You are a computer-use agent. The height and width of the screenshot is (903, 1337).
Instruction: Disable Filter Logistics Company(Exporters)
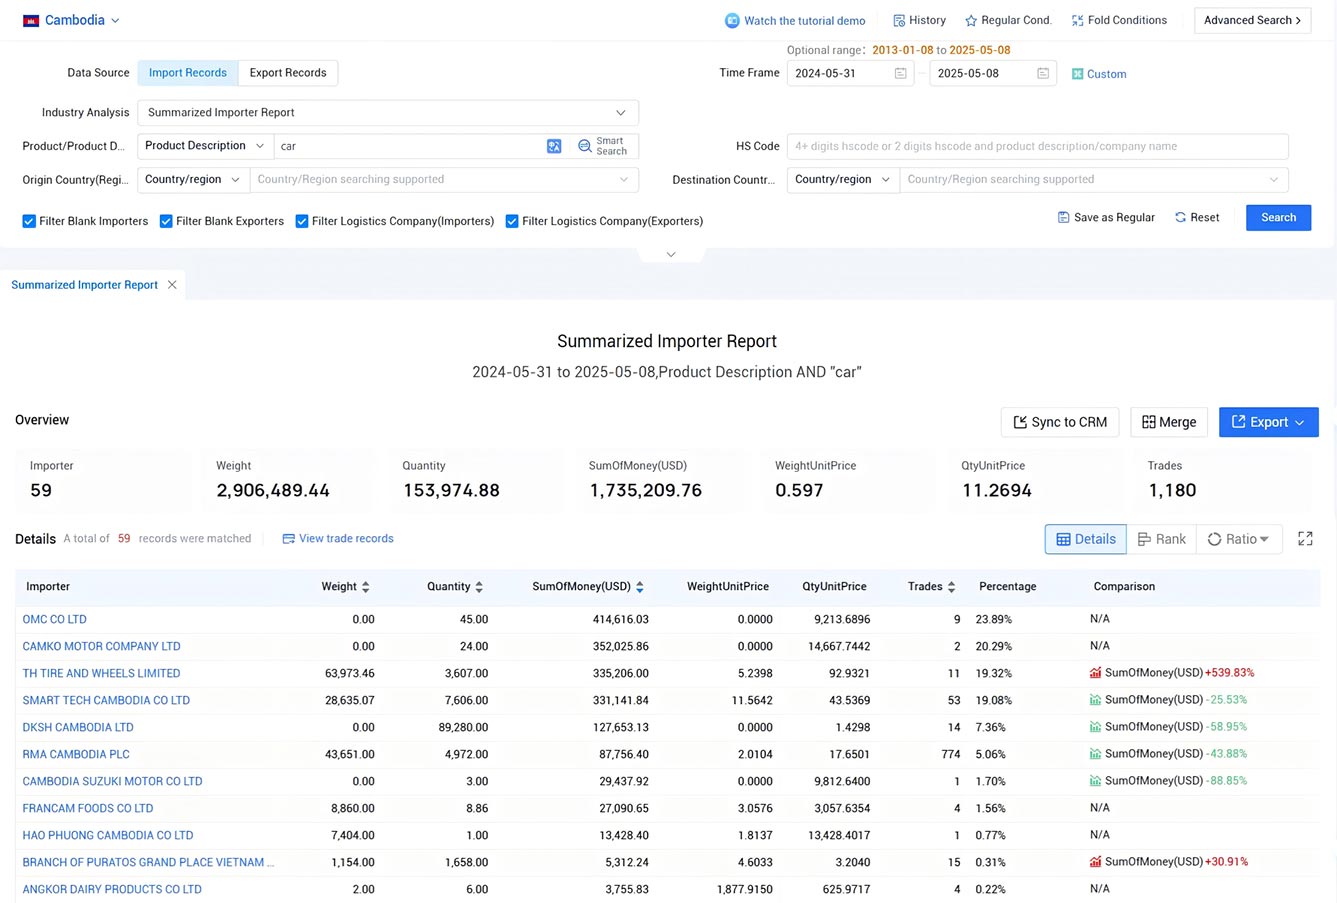[x=512, y=221]
